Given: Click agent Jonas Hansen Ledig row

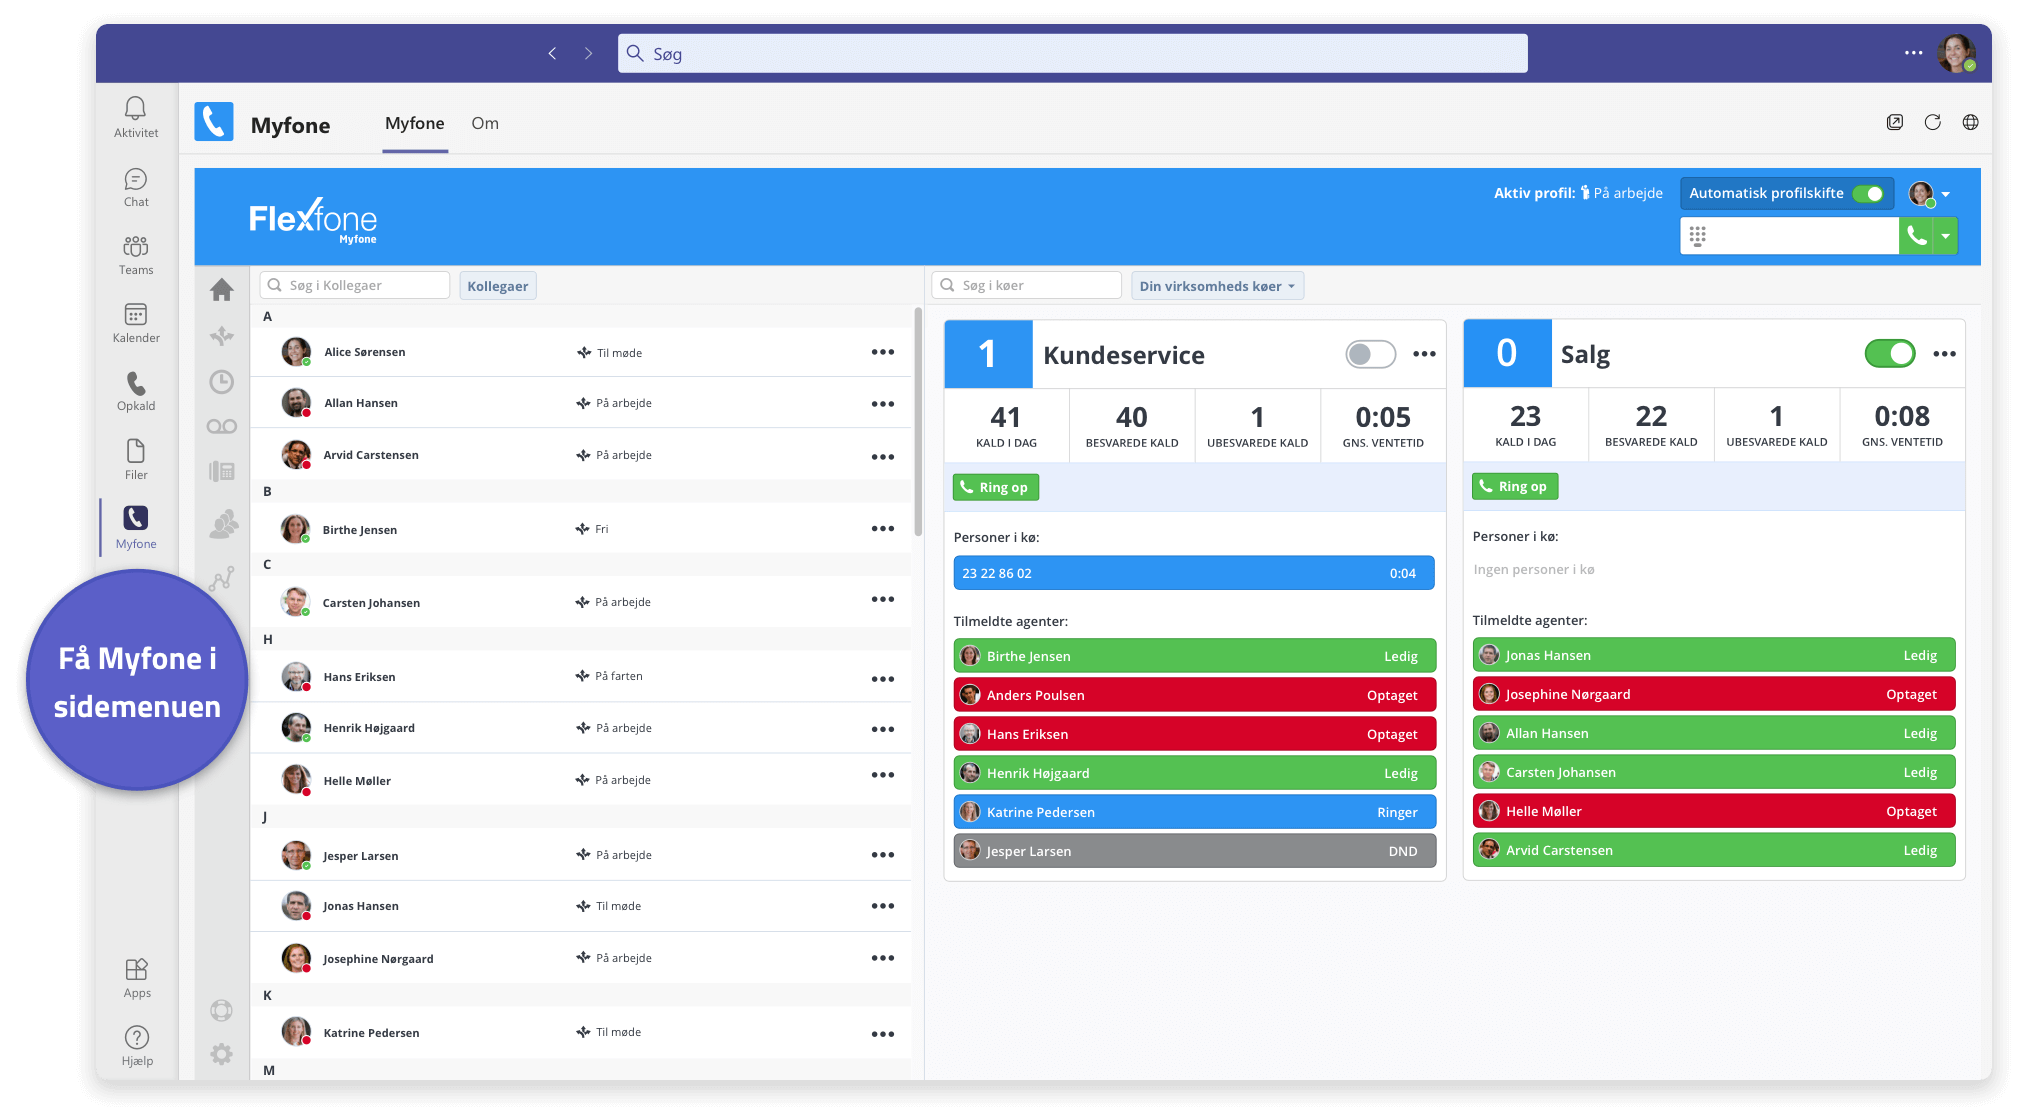Looking at the screenshot, I should (1713, 655).
